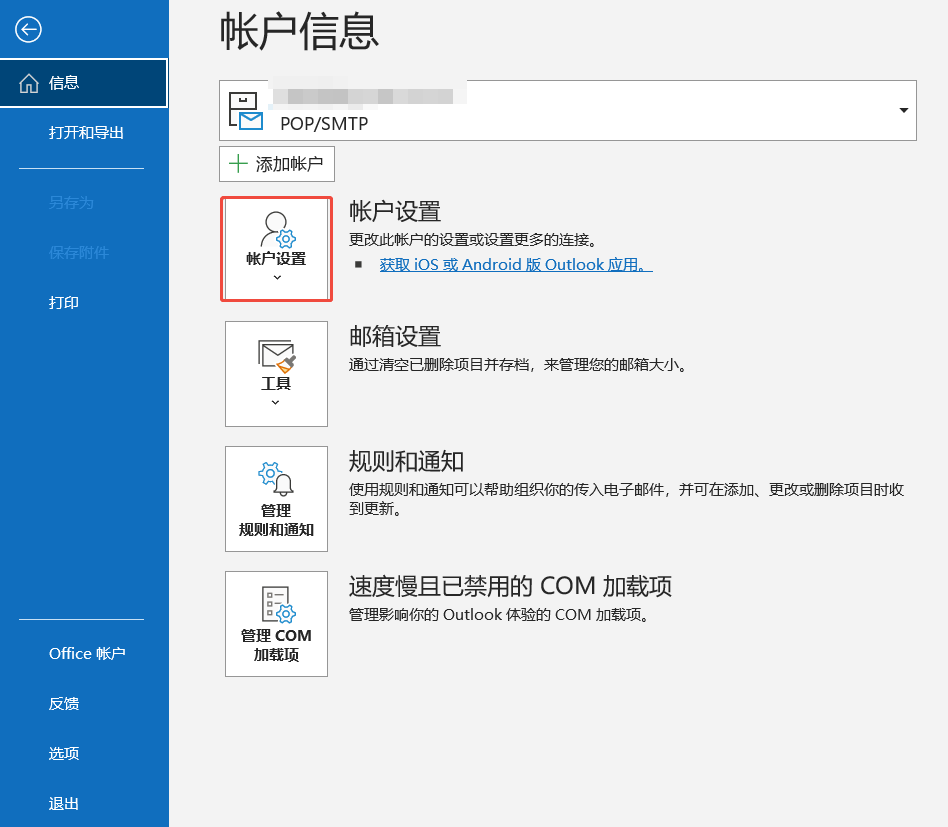This screenshot has width=948, height=827.
Task: Click description 管理影响你的 Outlook 体验
Action: [499, 615]
